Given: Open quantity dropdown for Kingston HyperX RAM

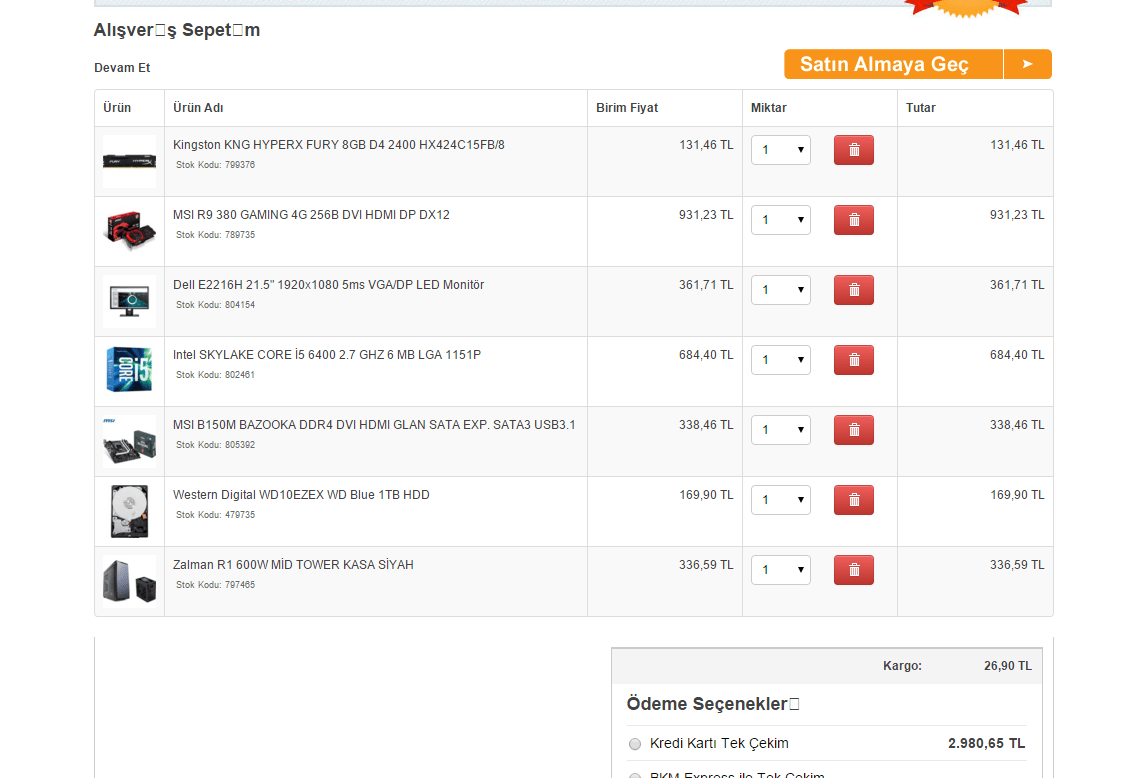Looking at the screenshot, I should coord(780,150).
